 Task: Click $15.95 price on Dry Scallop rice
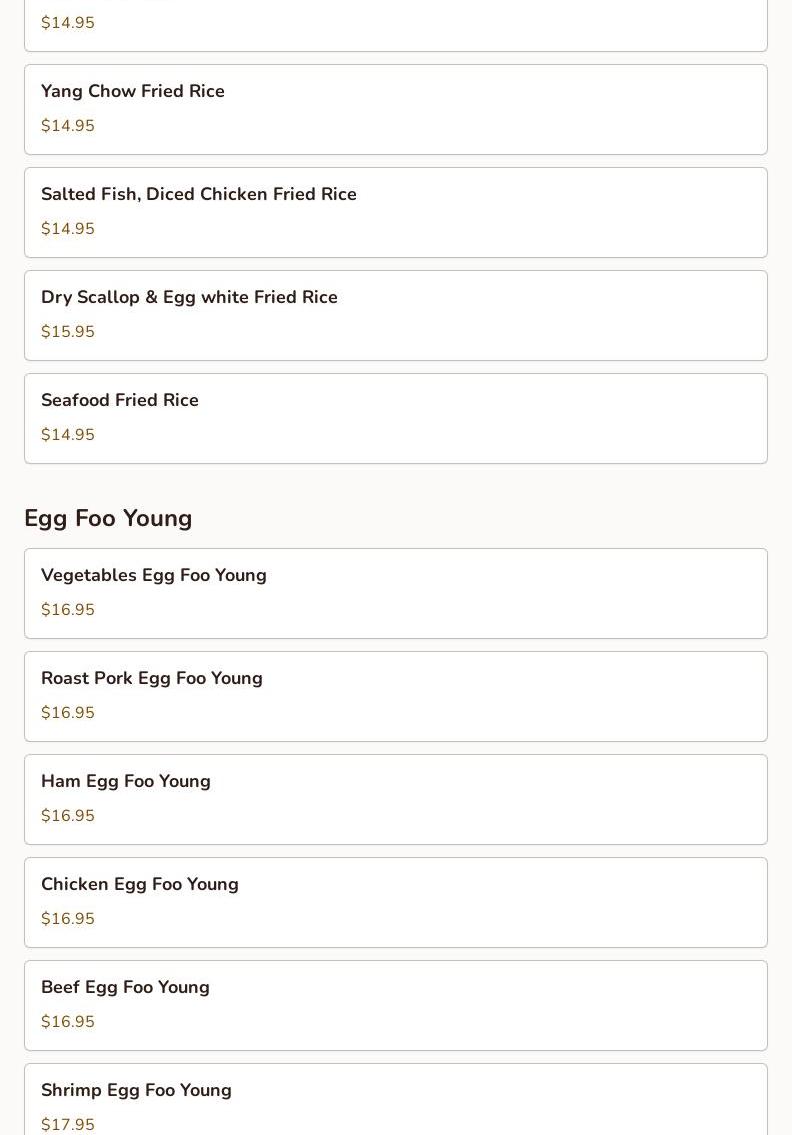[68, 332]
